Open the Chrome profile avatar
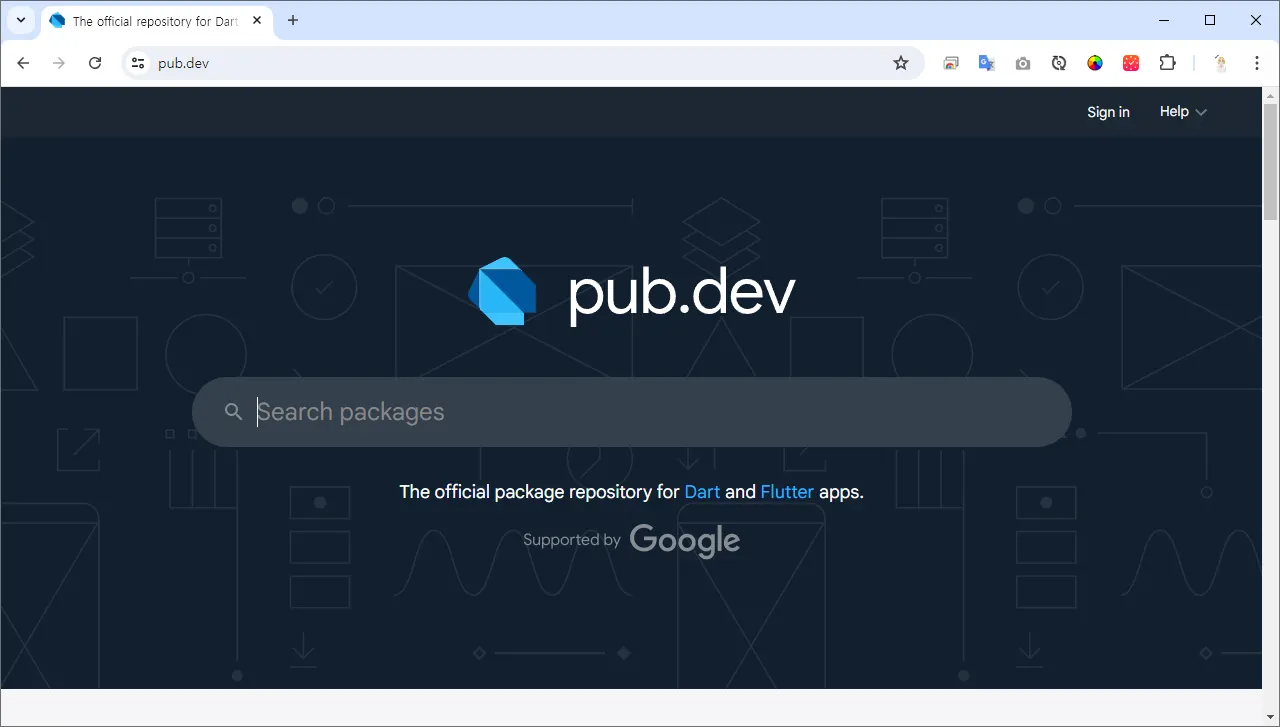1280x727 pixels. (x=1221, y=63)
